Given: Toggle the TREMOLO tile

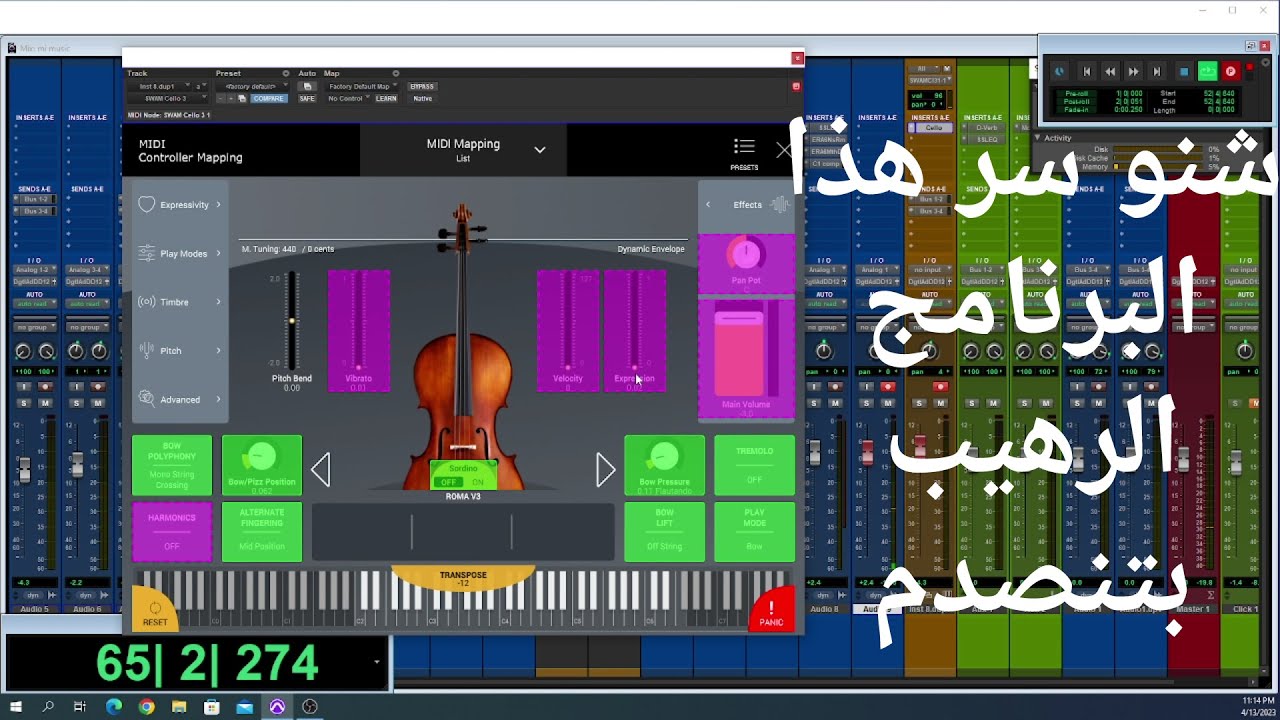Looking at the screenshot, I should pos(754,465).
